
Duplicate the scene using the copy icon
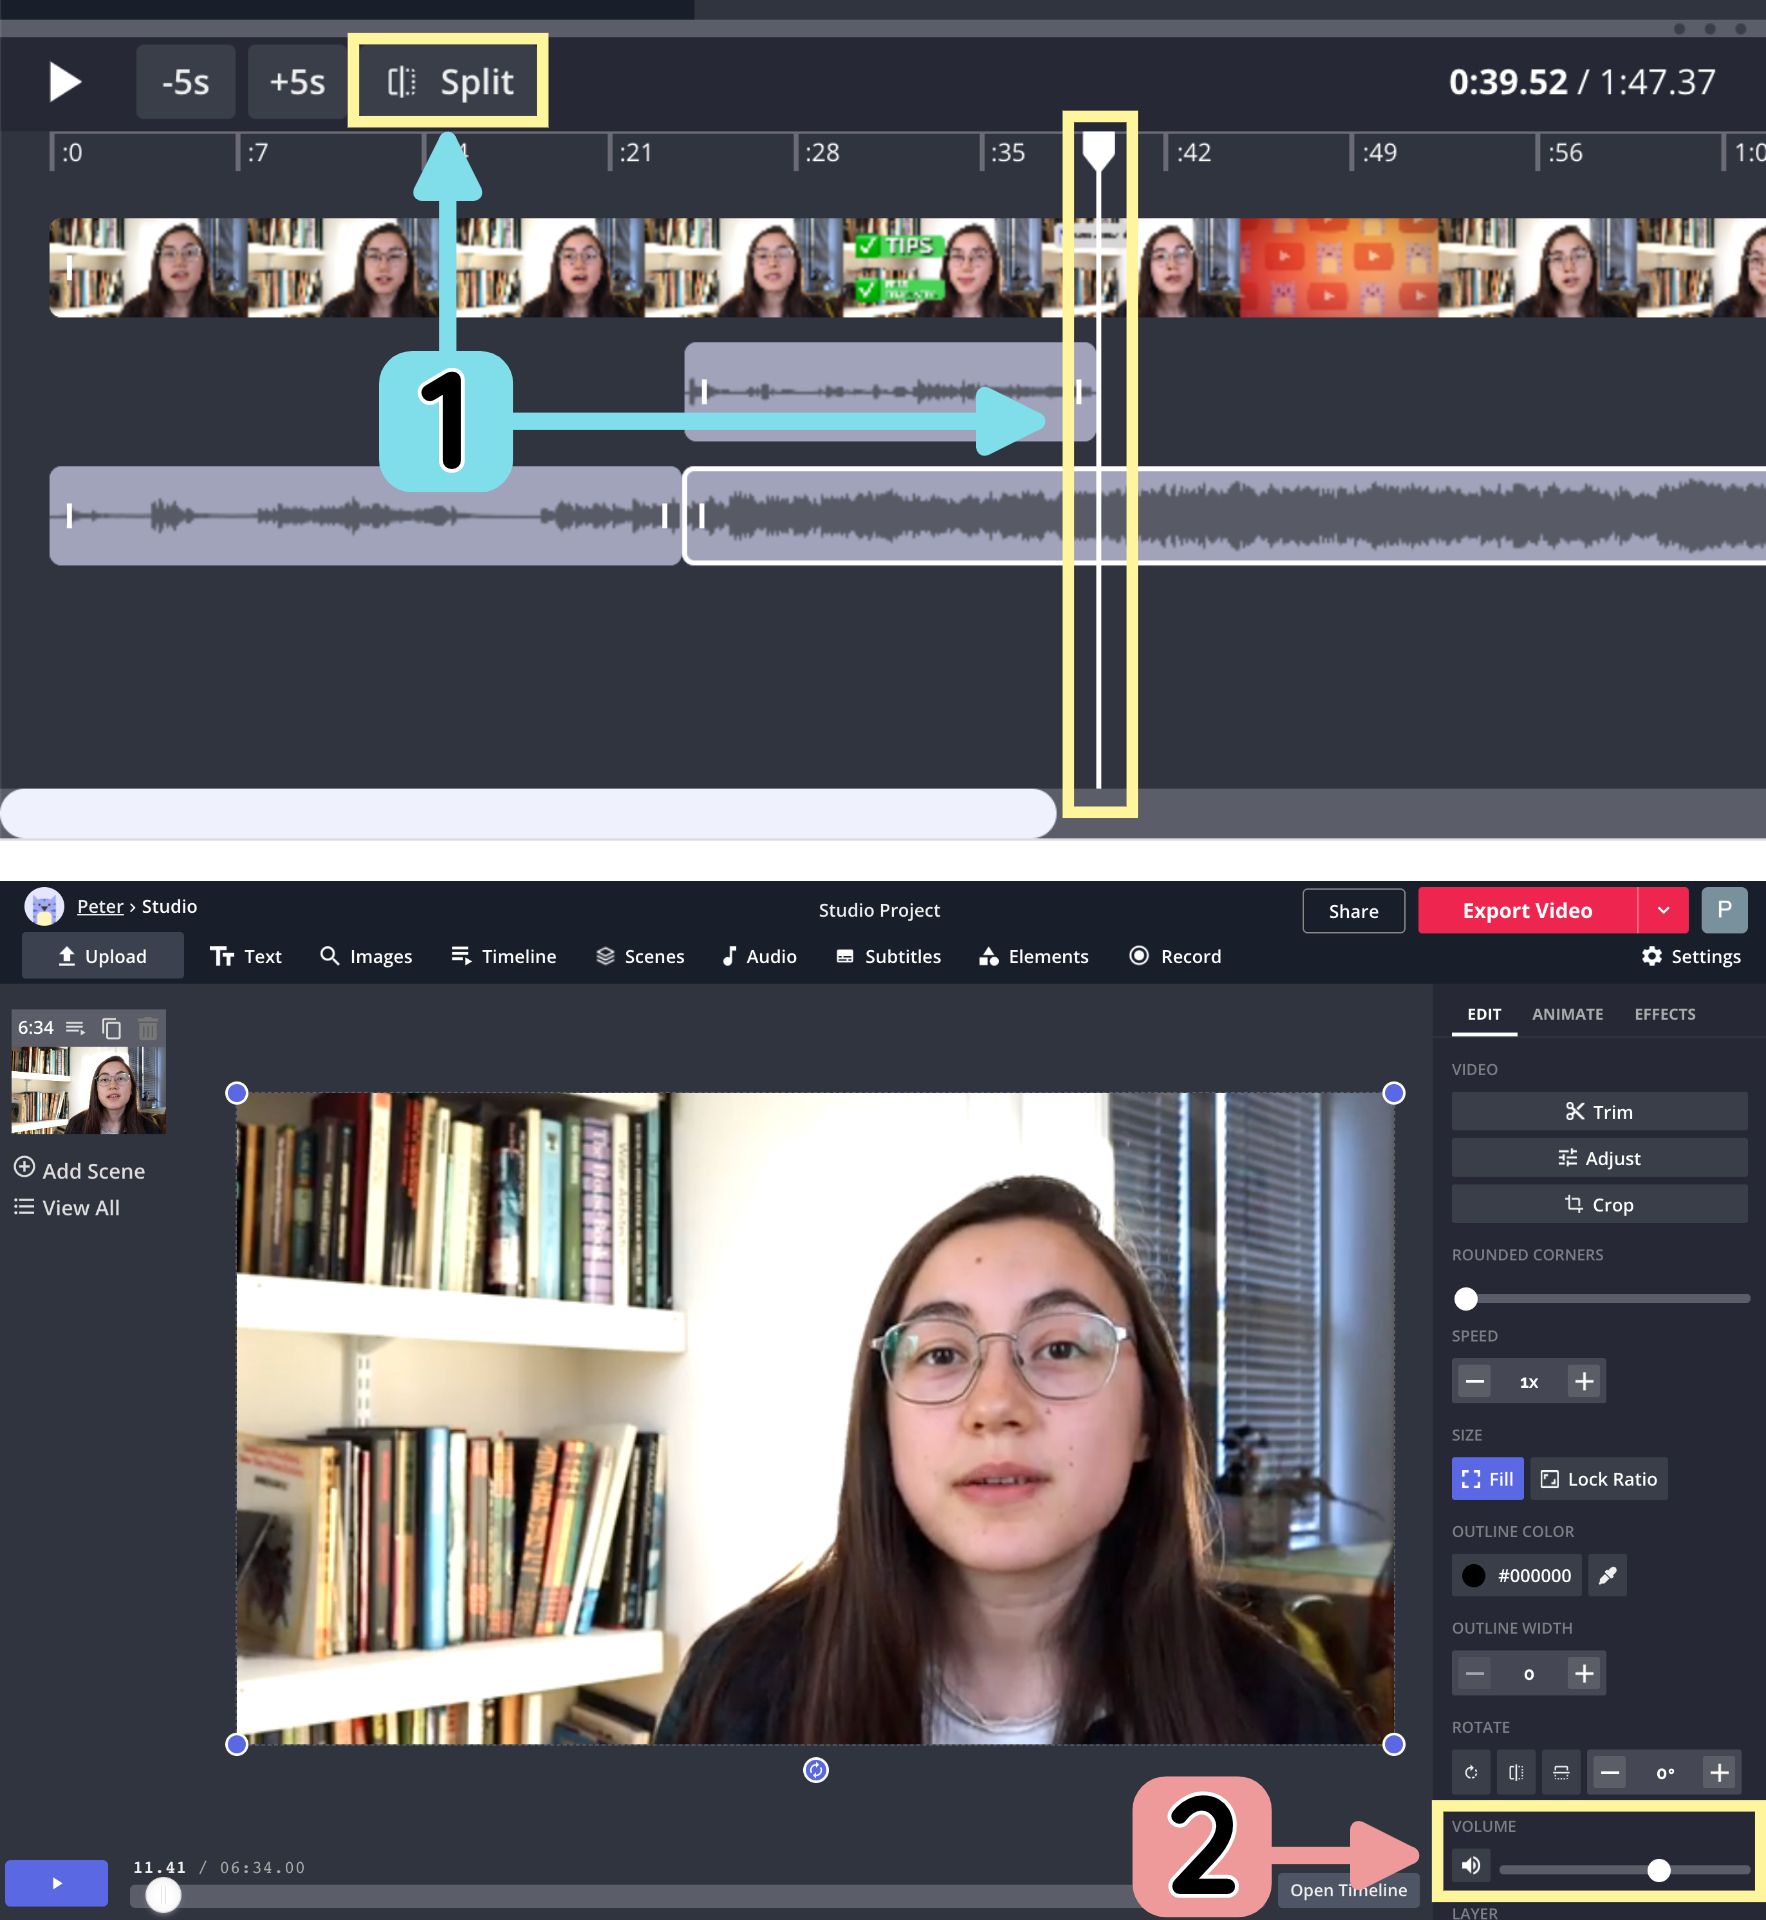(112, 1028)
